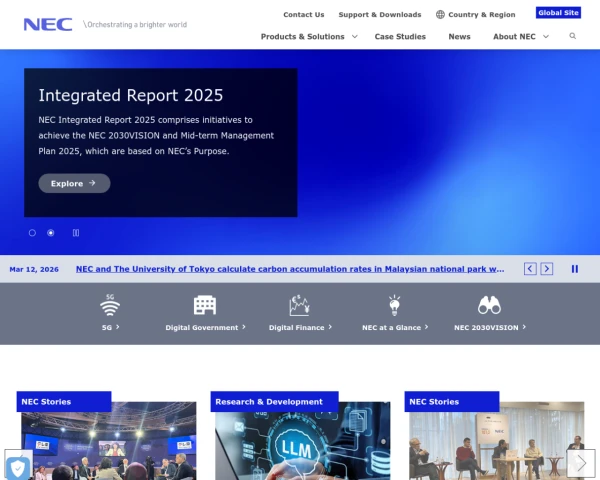
Task: Click the Explore button
Action: point(74,183)
